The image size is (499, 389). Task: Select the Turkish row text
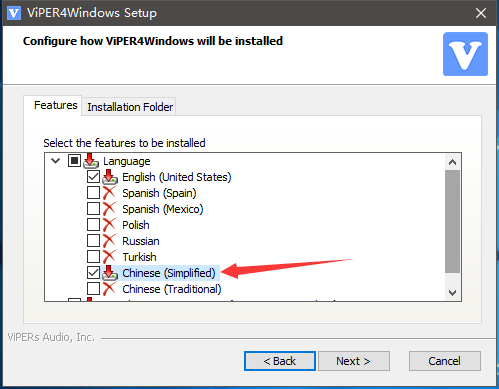coord(139,257)
